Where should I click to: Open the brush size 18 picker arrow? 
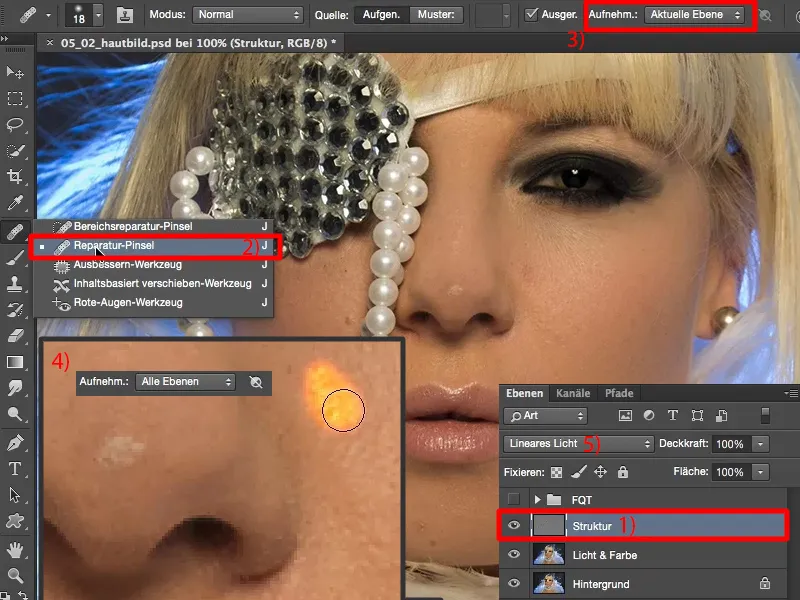coord(98,15)
